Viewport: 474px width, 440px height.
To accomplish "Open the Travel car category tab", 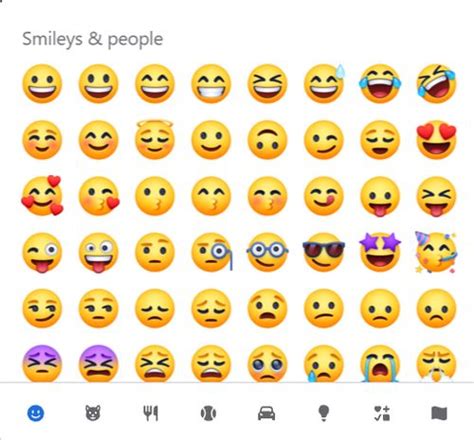I will coord(266,413).
